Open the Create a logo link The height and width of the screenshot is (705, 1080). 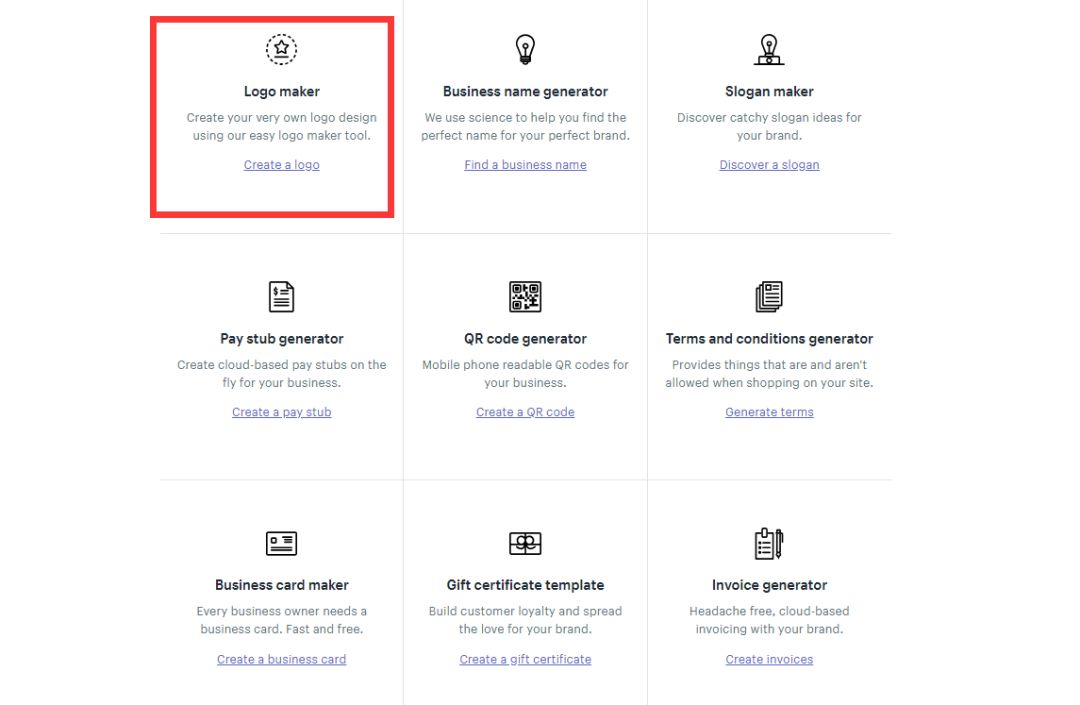[x=281, y=164]
